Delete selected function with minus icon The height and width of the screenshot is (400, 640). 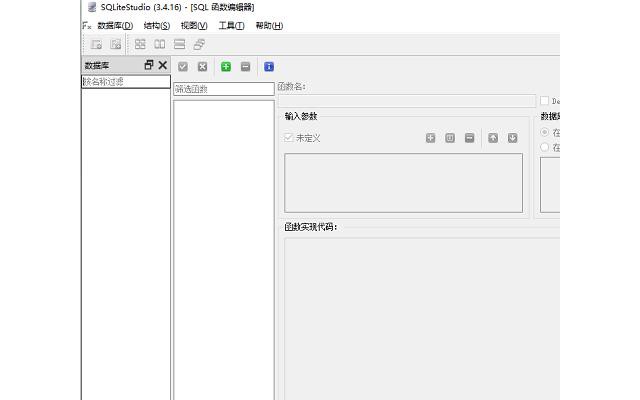click(x=245, y=67)
